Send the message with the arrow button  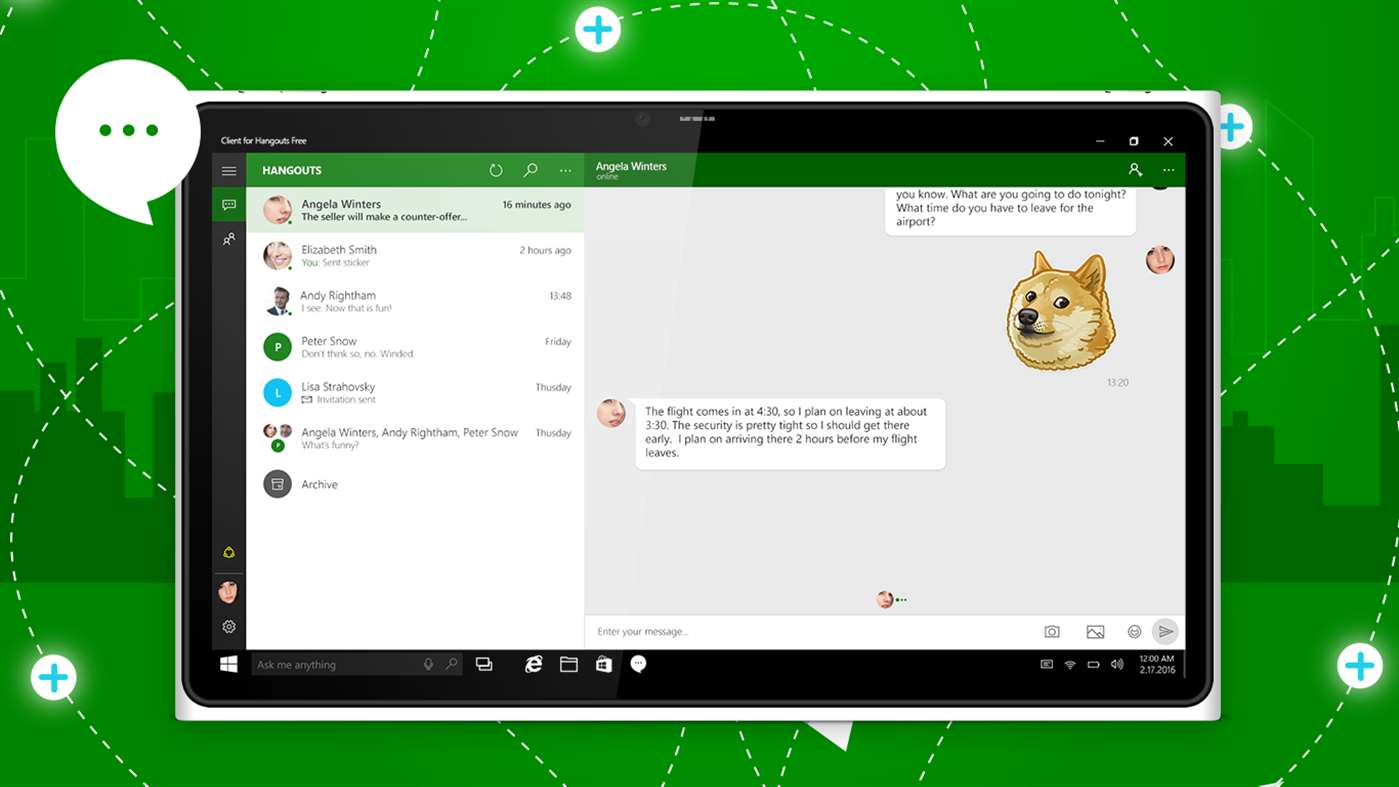pyautogui.click(x=1165, y=631)
